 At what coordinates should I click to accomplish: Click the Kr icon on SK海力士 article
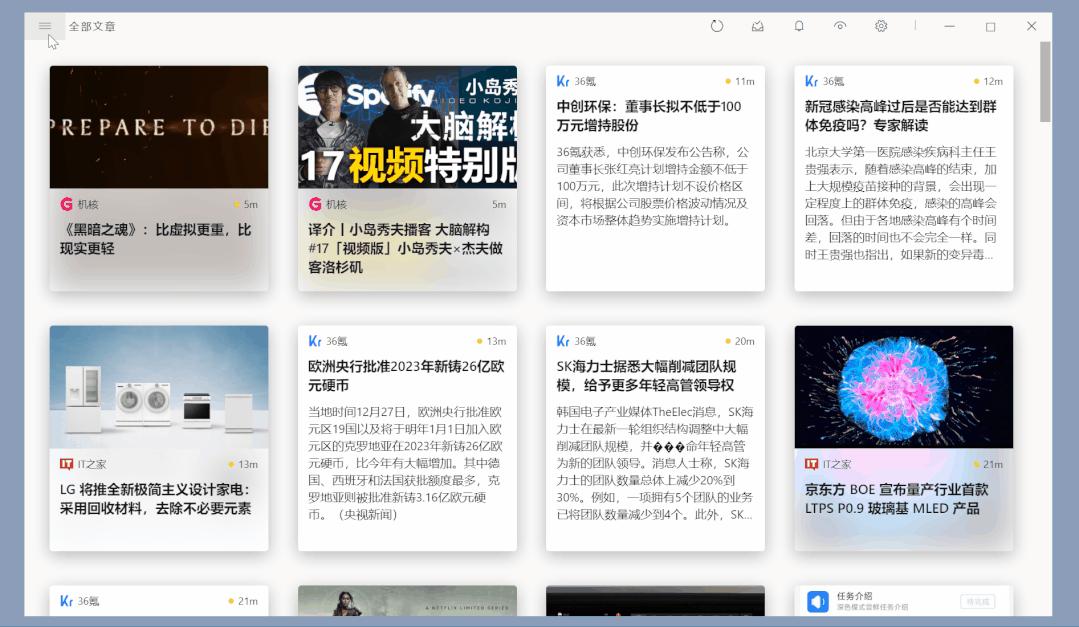point(564,340)
